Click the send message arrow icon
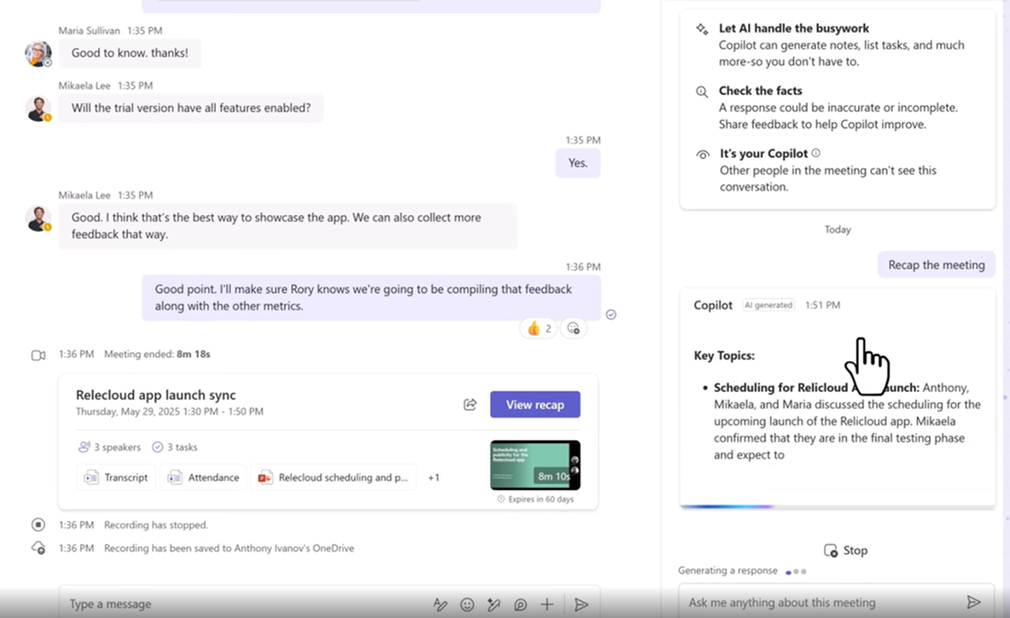Screen dimensions: 1010x618 (580, 604)
